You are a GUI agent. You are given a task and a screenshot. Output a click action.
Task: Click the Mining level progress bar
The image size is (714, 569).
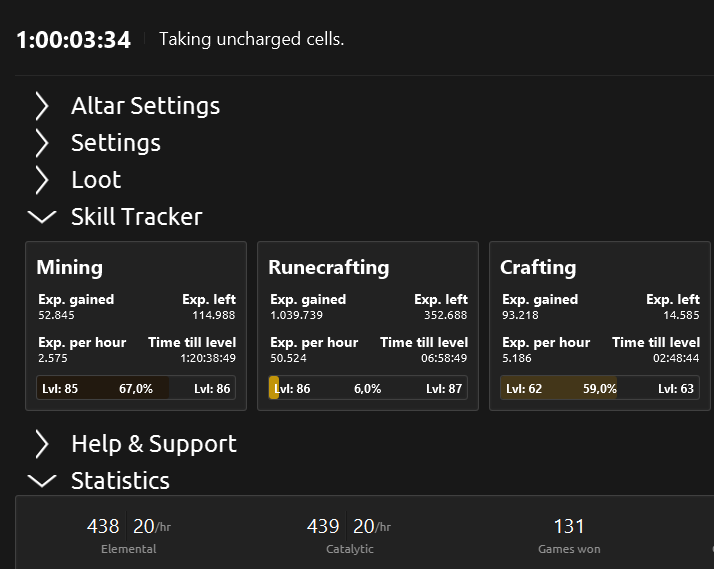click(136, 388)
